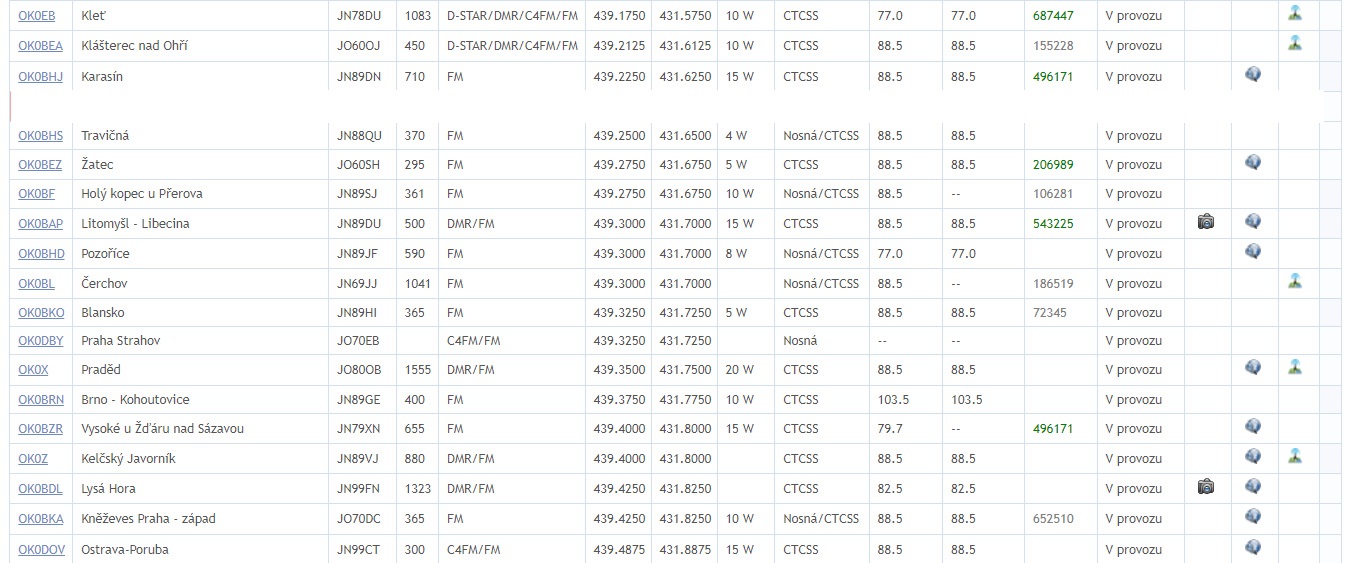Screen dimensions: 1360x563
Task: Open the globe info icon for Žatec
Action: click(1253, 163)
